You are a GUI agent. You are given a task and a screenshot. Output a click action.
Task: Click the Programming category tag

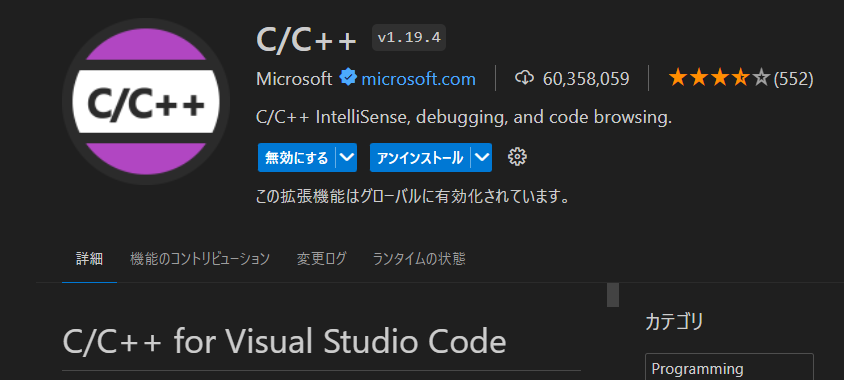729,369
